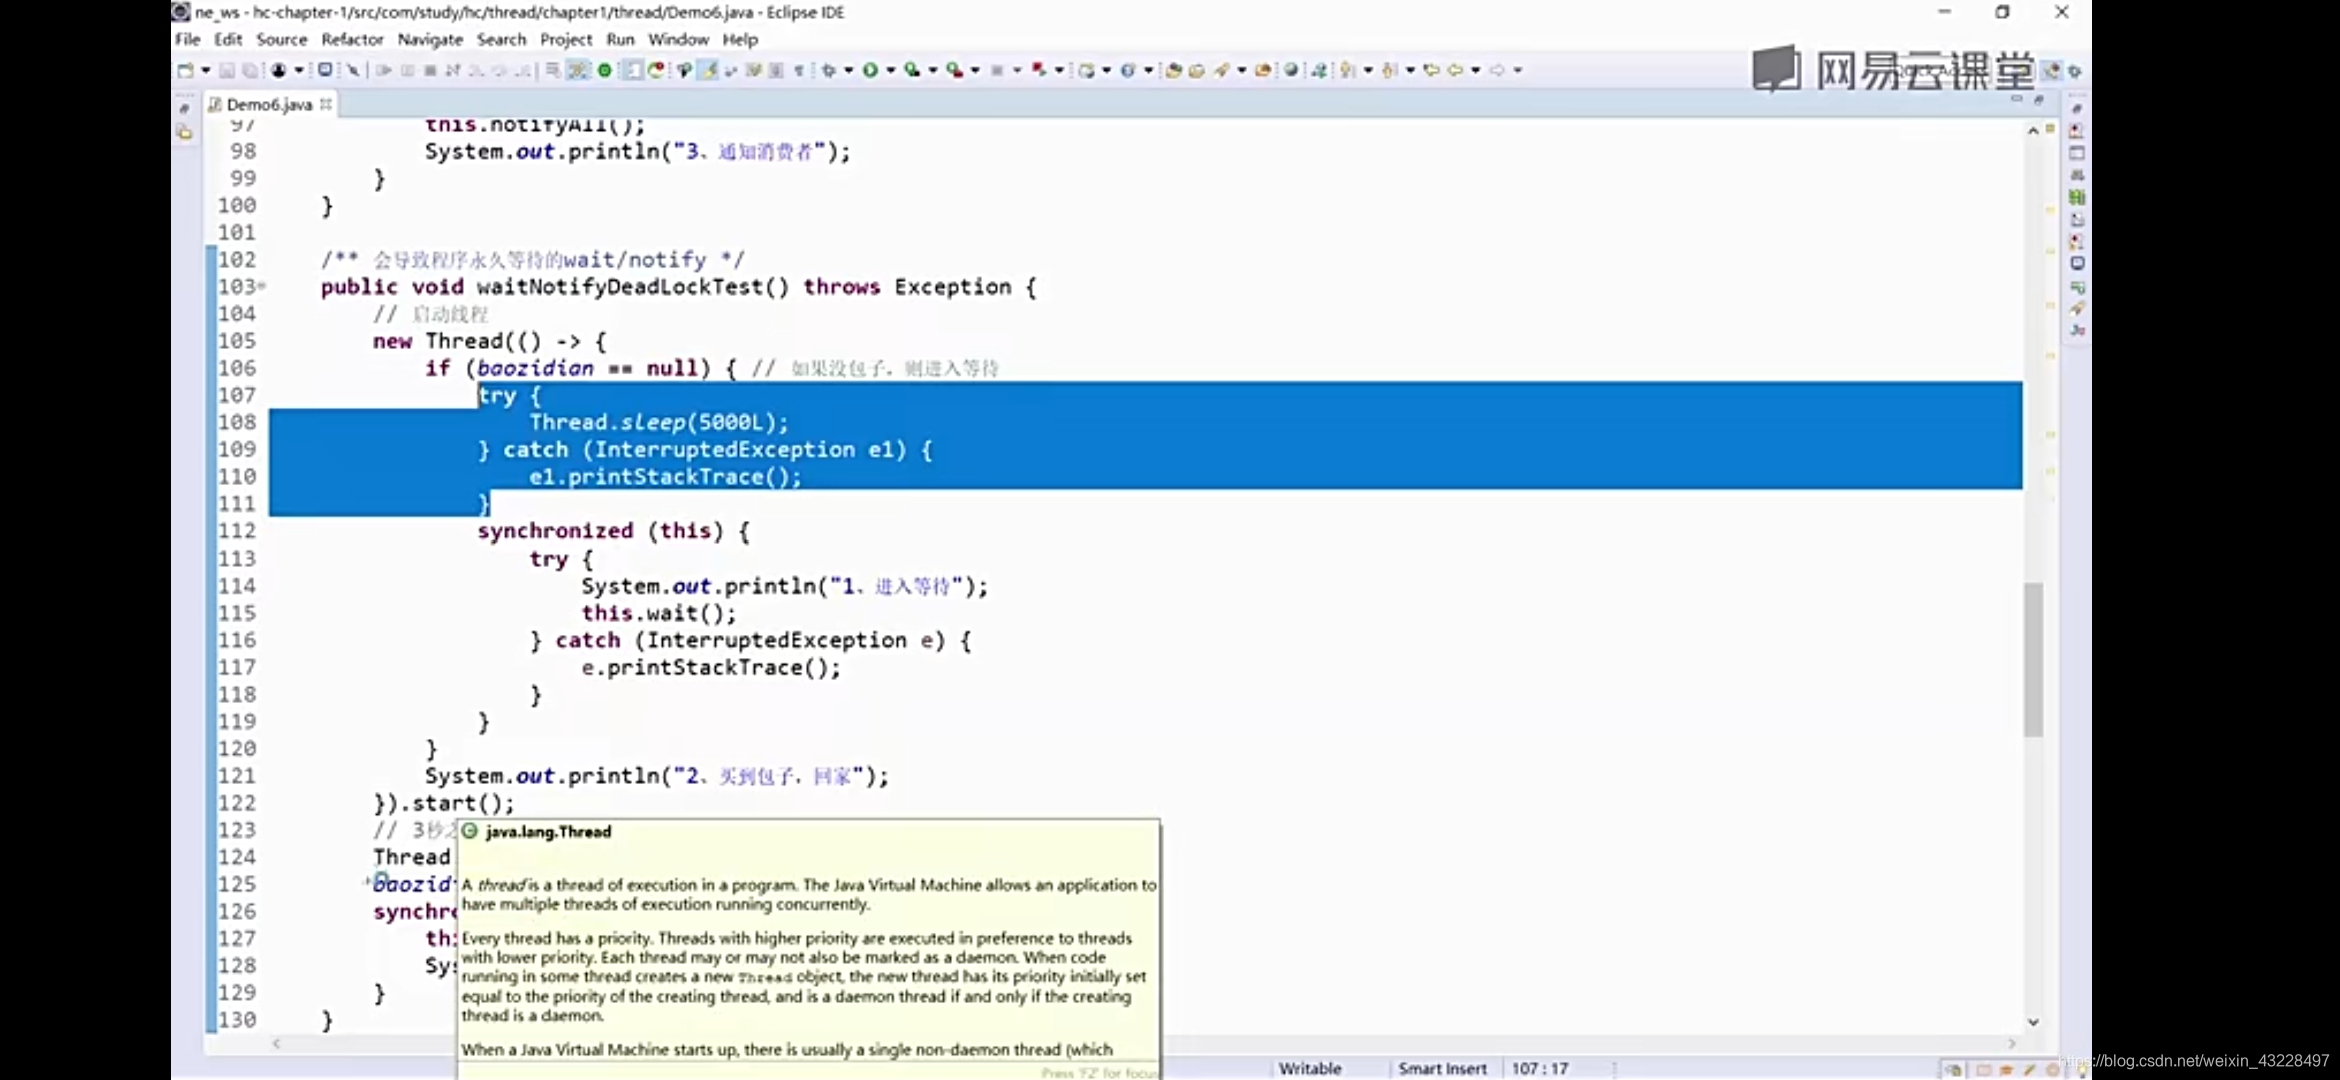2340x1080 pixels.
Task: Click the Skip All Breakpoints toggle
Action: [x=352, y=70]
